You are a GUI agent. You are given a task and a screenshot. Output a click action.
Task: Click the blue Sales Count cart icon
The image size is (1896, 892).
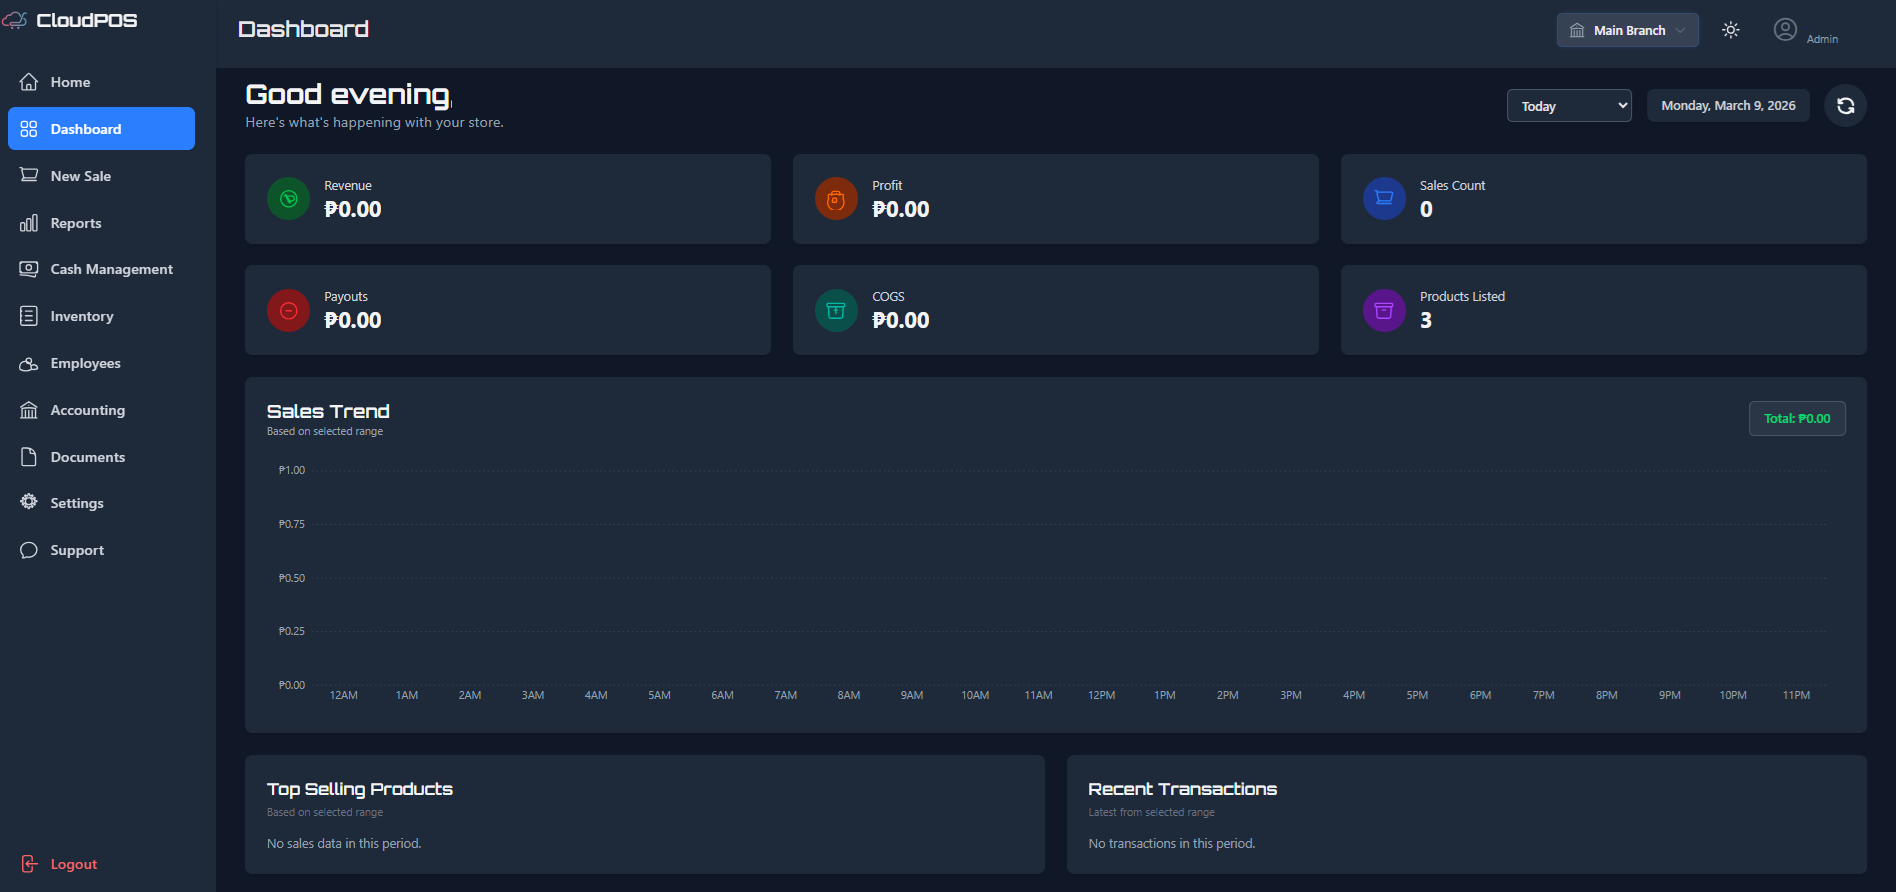click(1384, 199)
